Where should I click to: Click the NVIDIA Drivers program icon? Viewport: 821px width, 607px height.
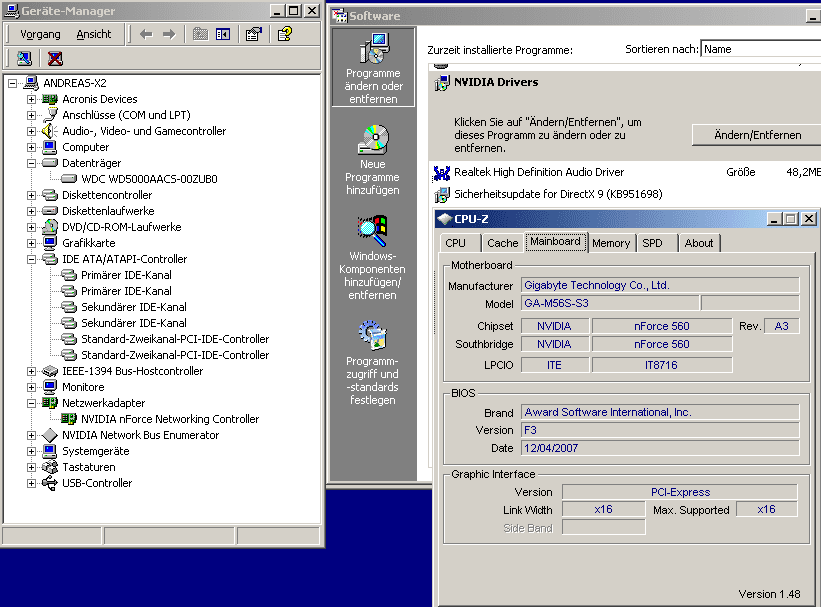pyautogui.click(x=441, y=83)
